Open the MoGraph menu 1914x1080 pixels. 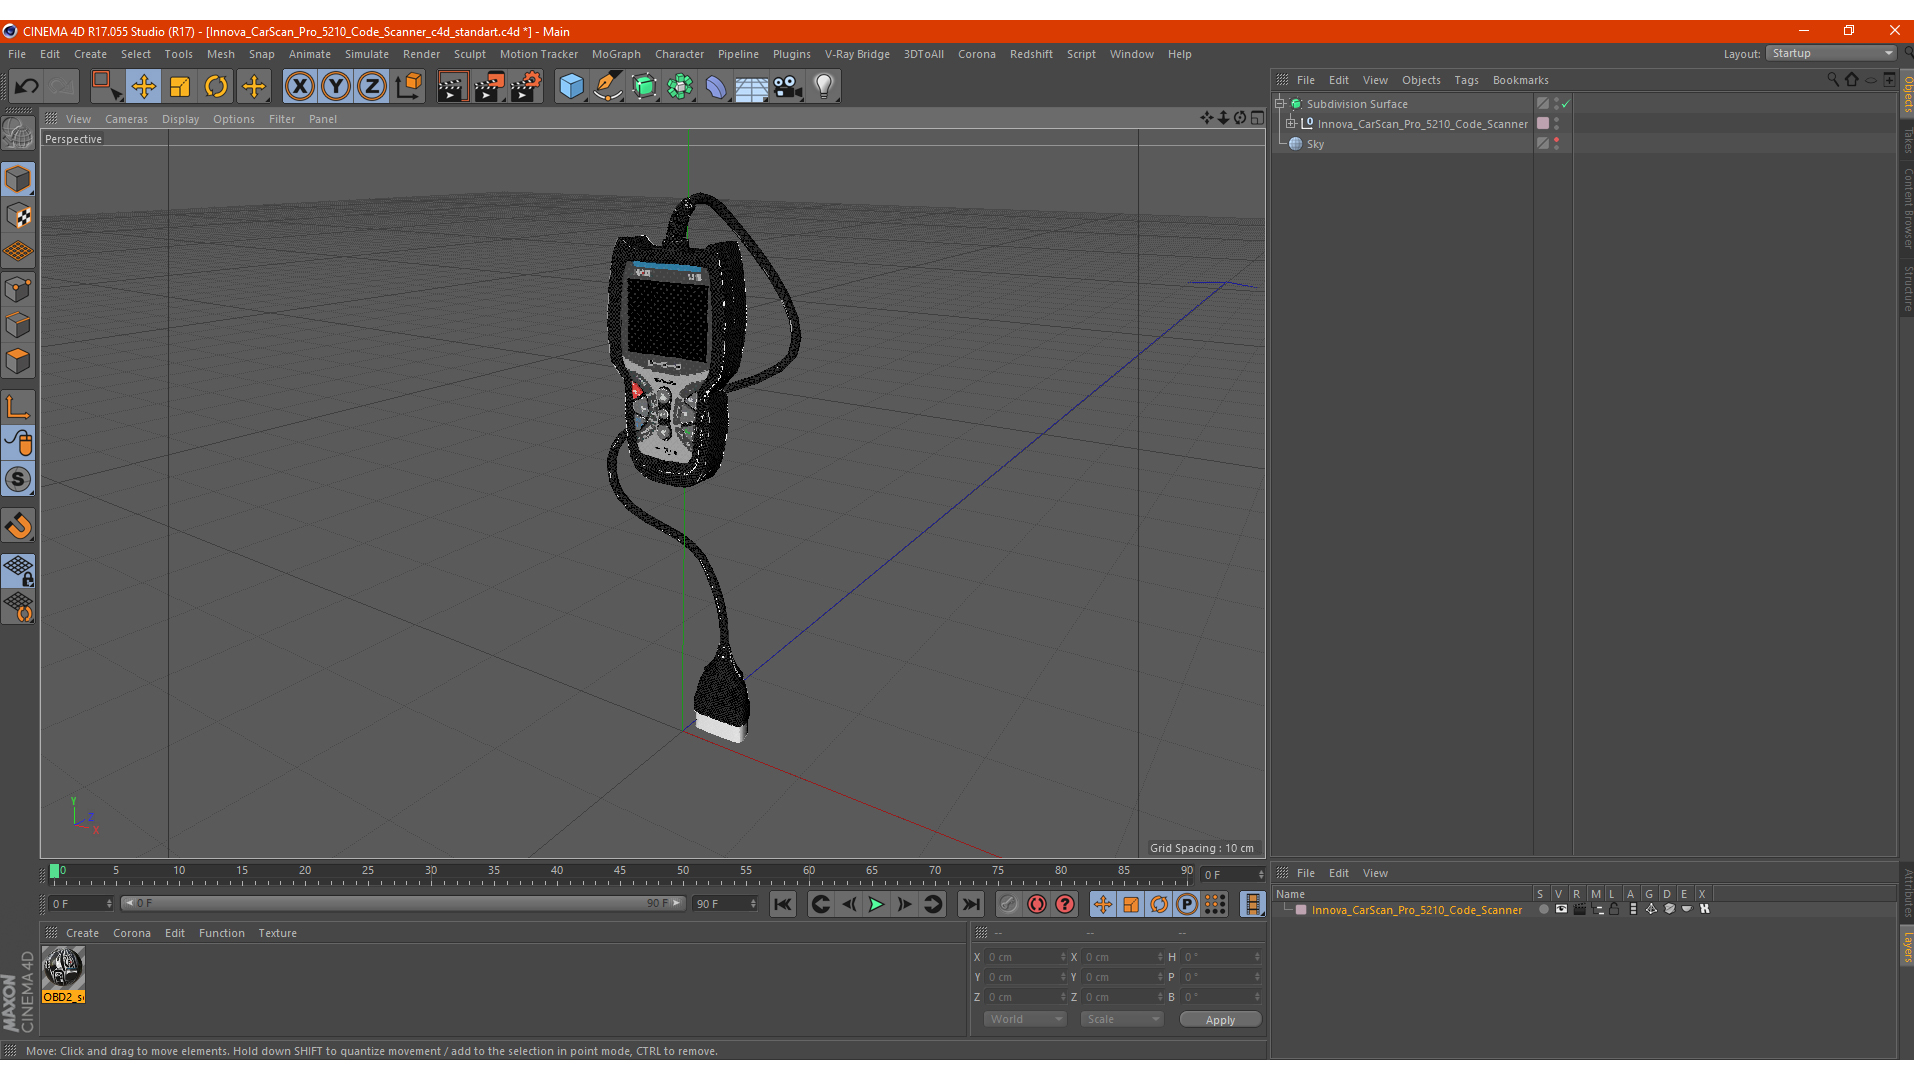[x=616, y=54]
